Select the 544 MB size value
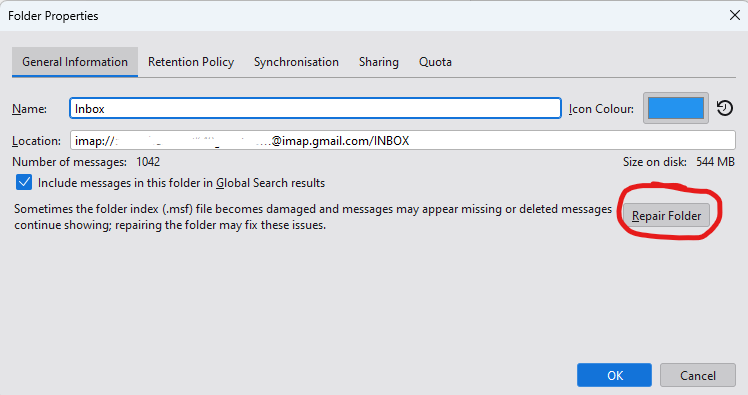 (715, 162)
